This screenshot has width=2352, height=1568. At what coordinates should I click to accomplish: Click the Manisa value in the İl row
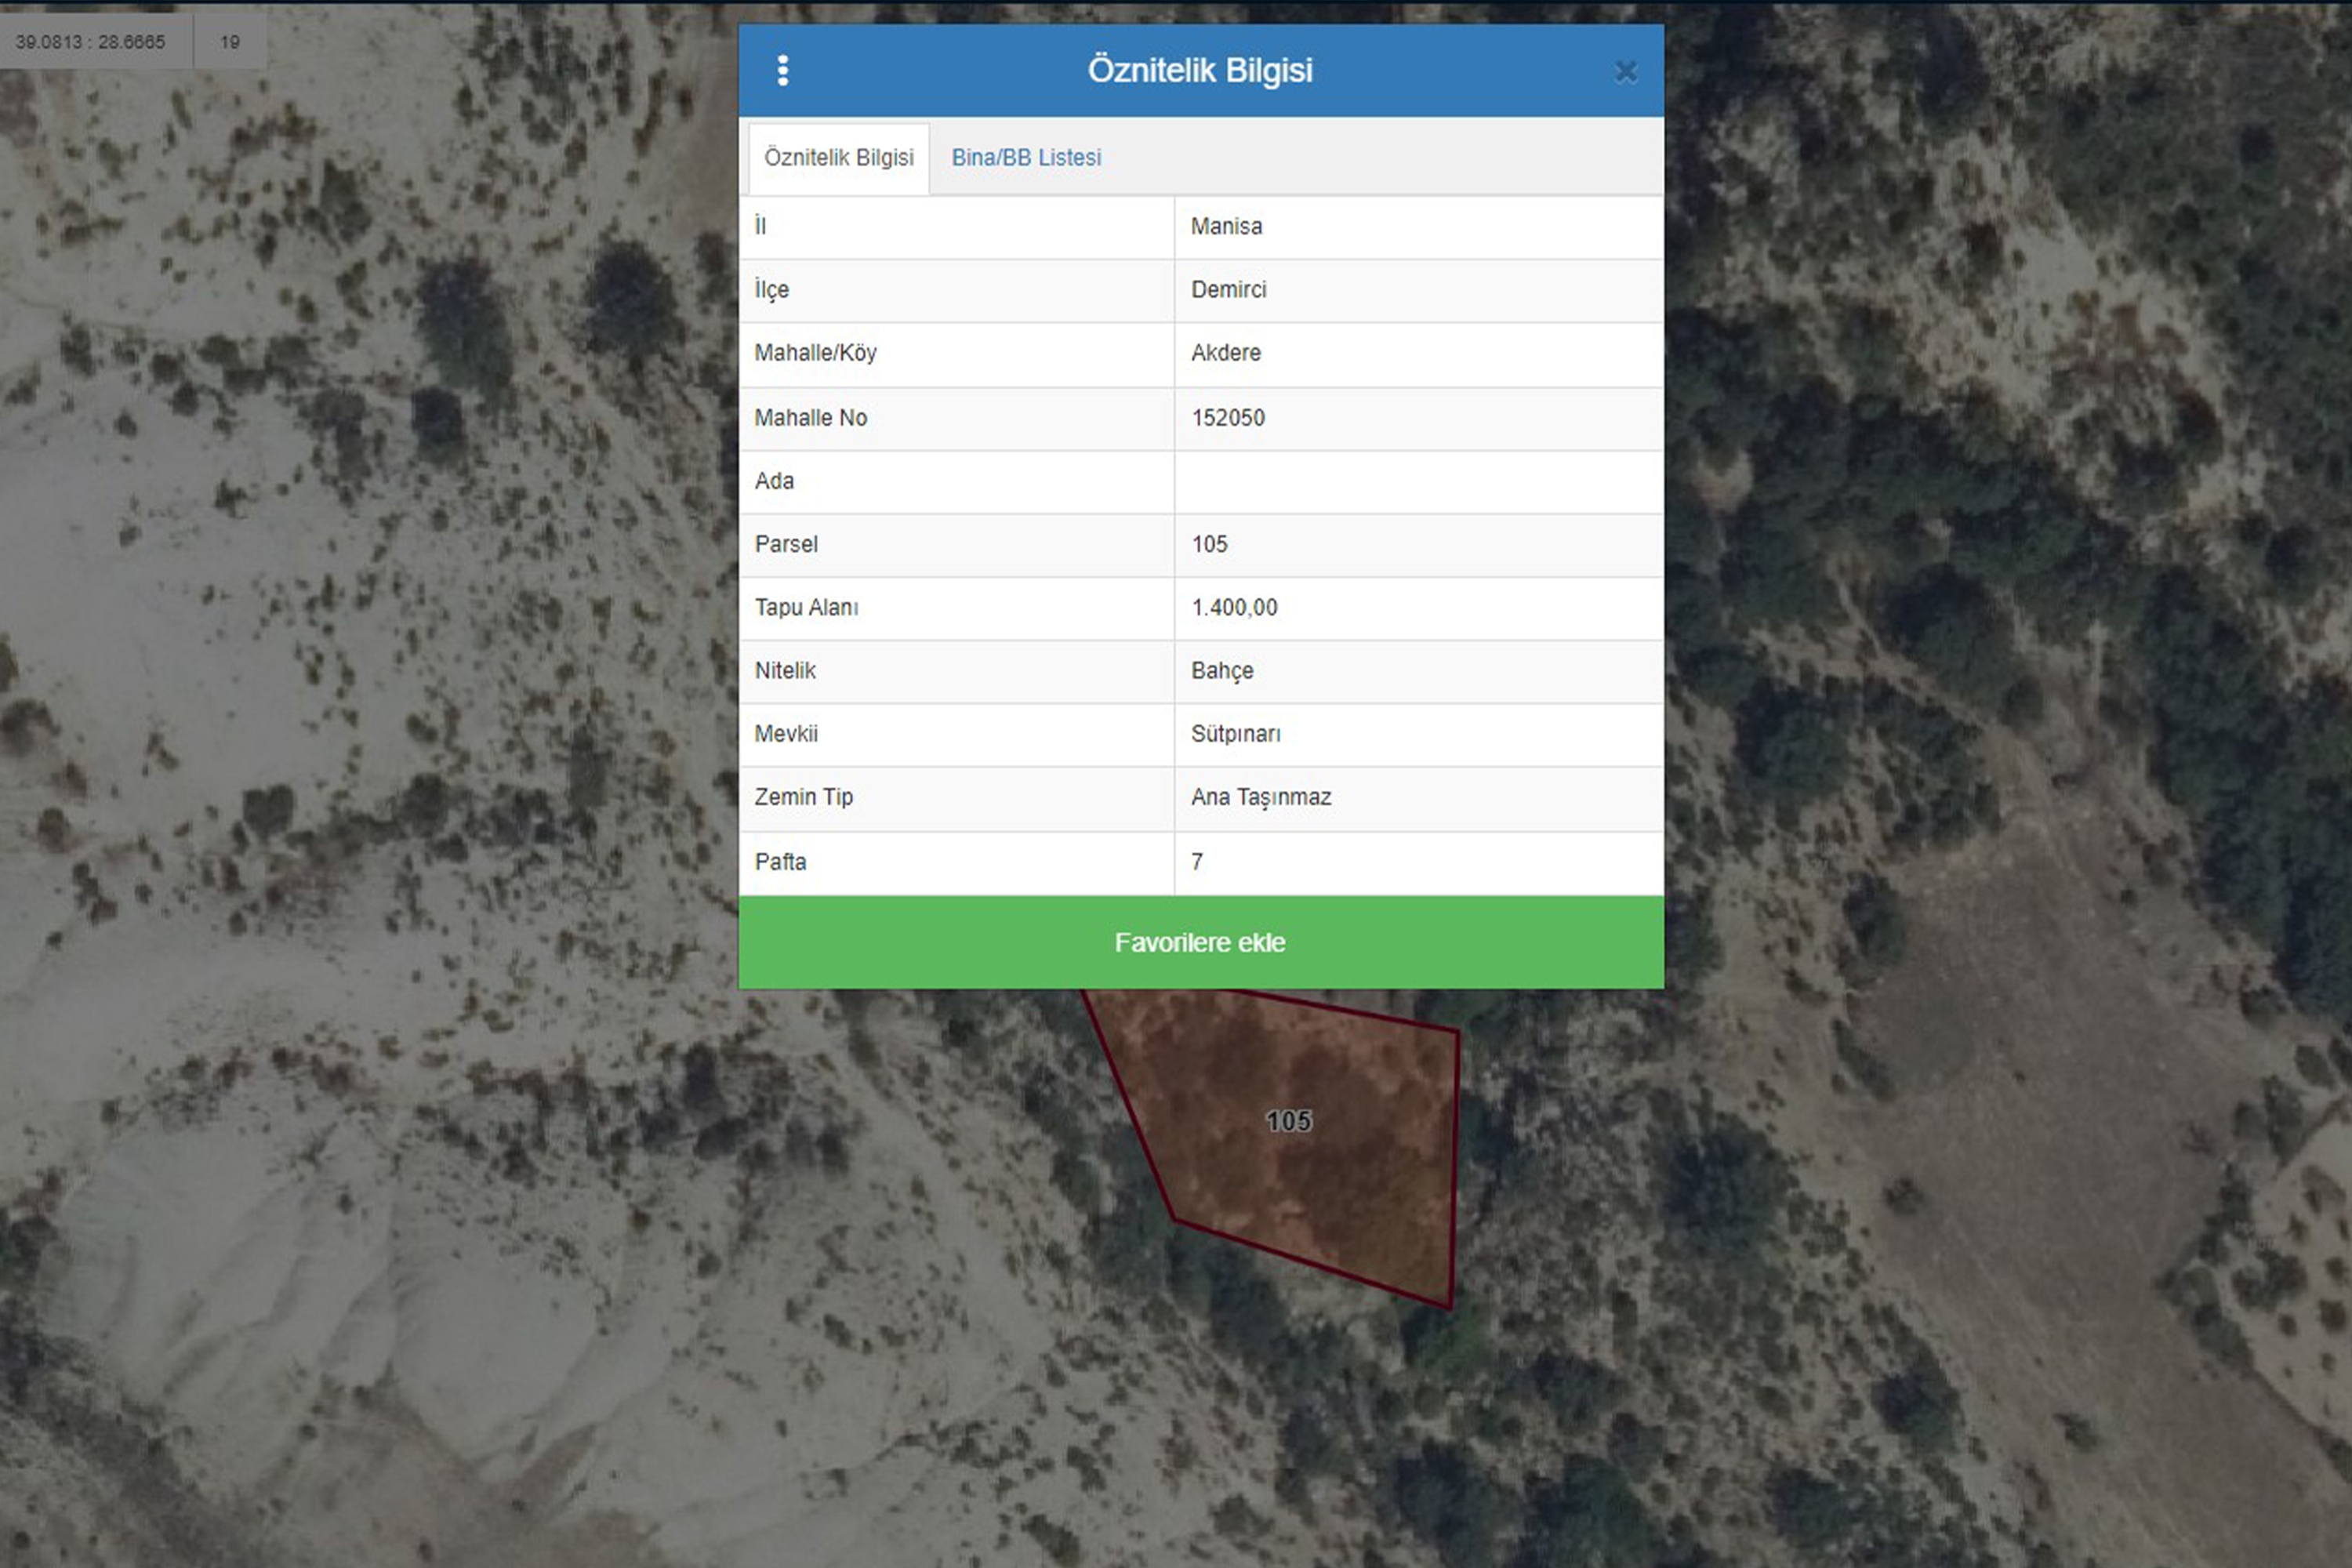(x=1226, y=227)
